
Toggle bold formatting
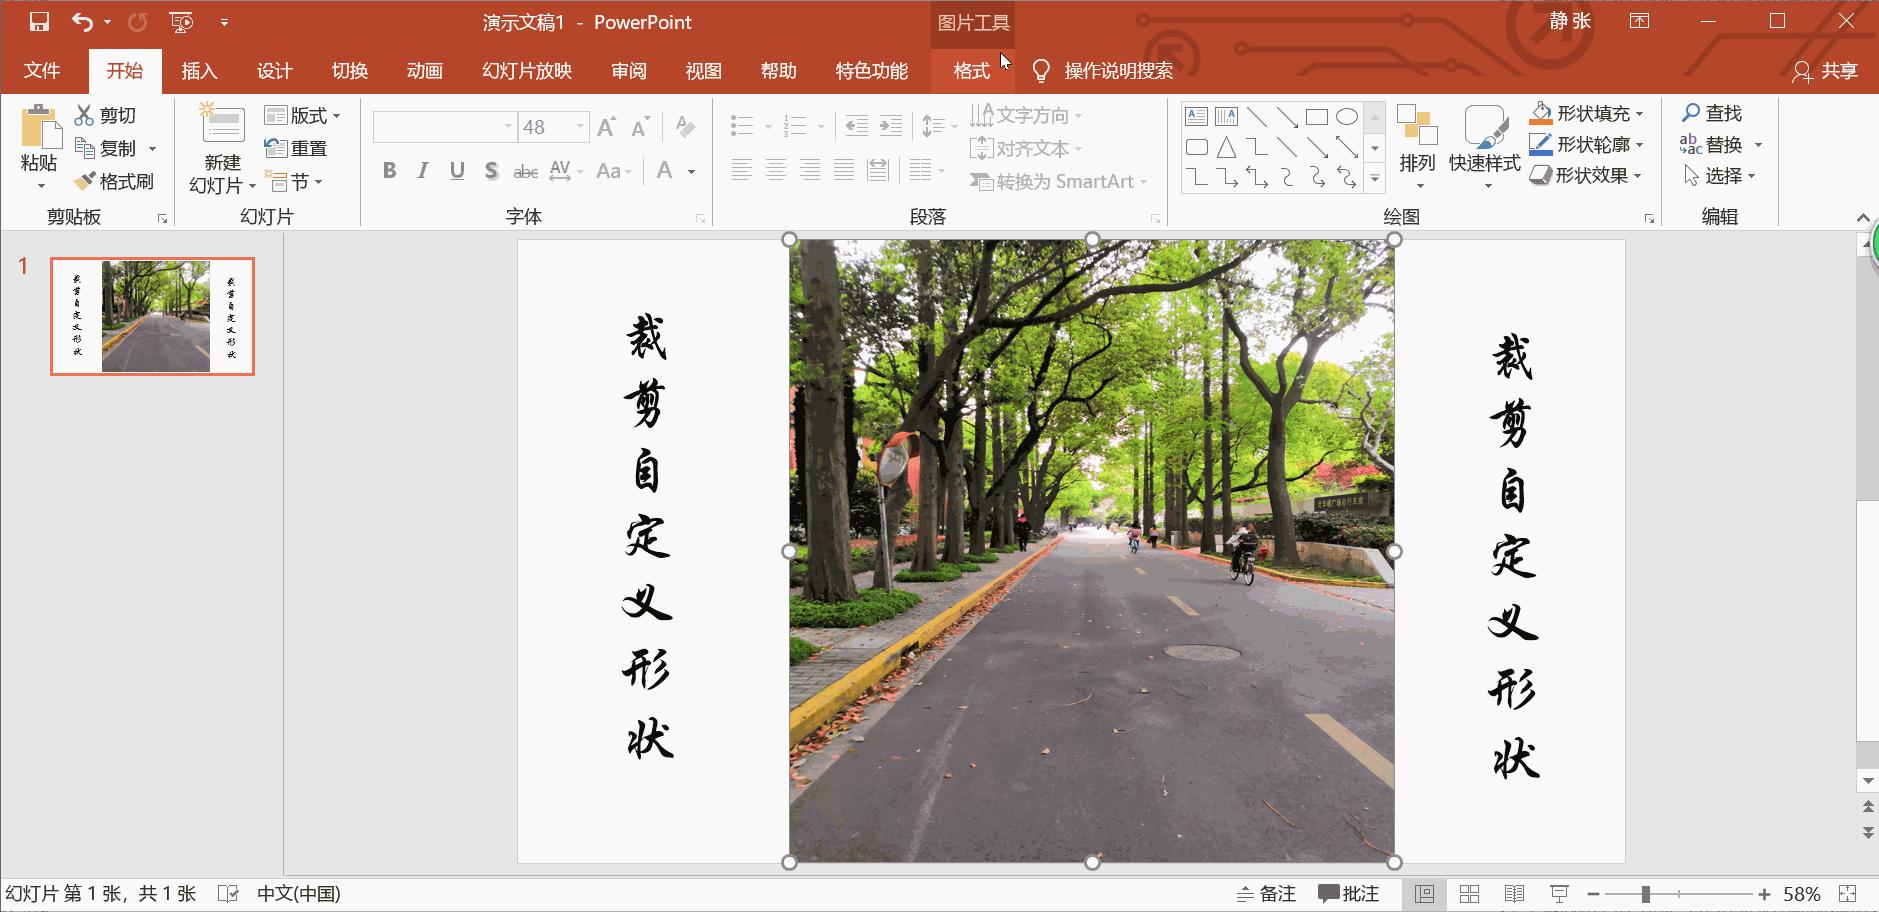[389, 170]
